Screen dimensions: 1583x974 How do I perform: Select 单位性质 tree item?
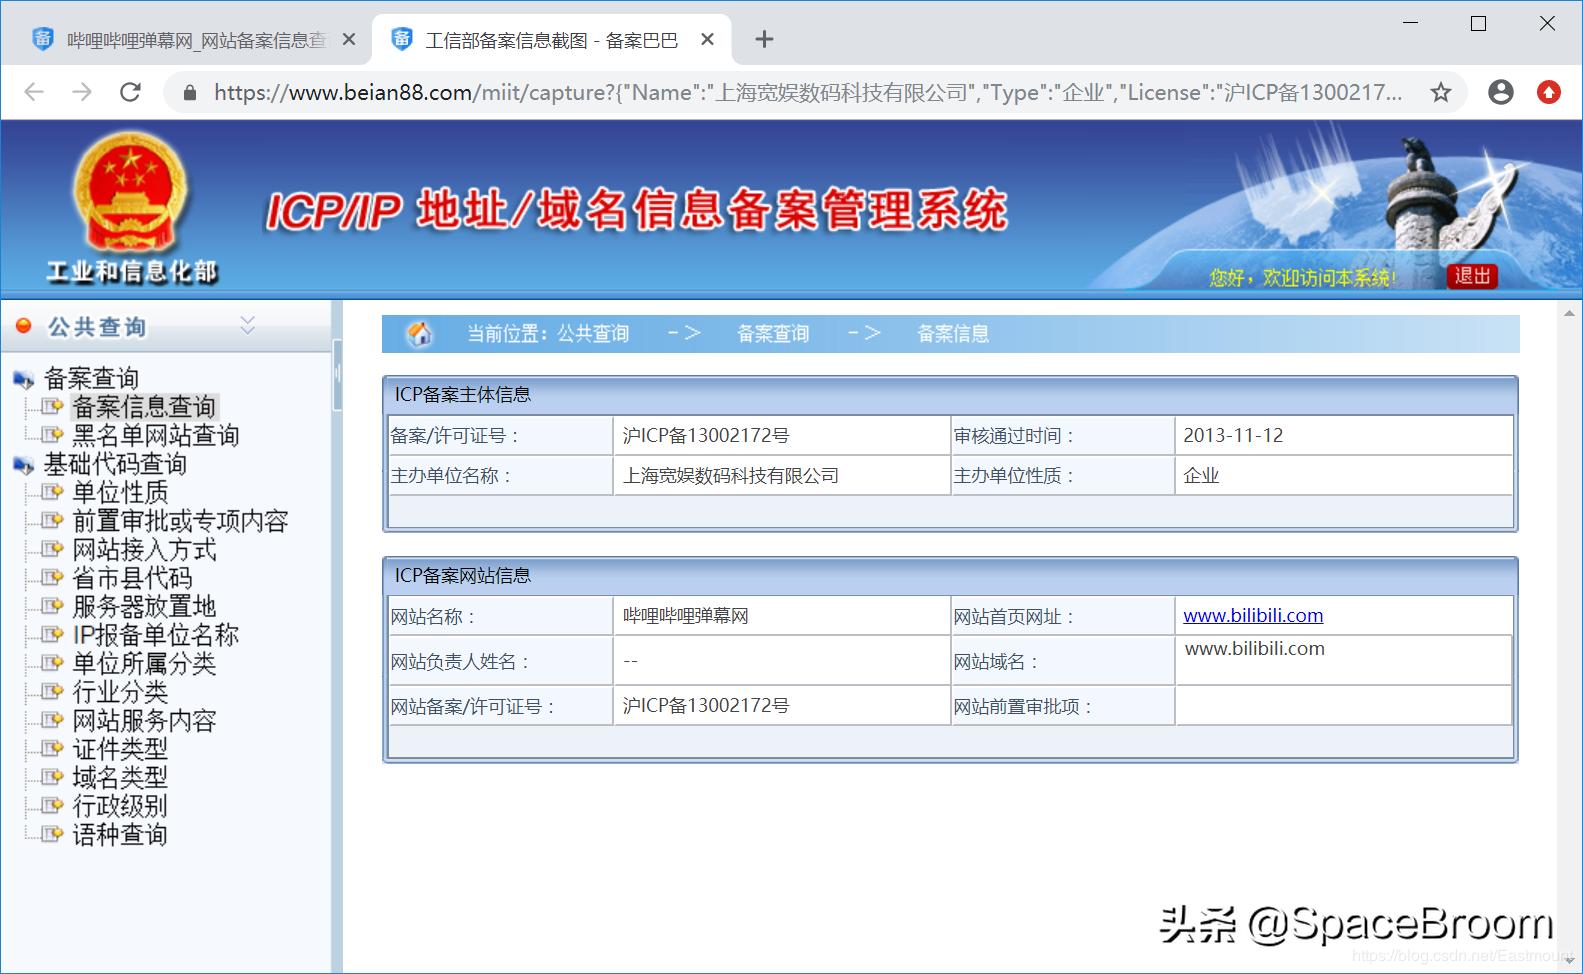pyautogui.click(x=120, y=492)
